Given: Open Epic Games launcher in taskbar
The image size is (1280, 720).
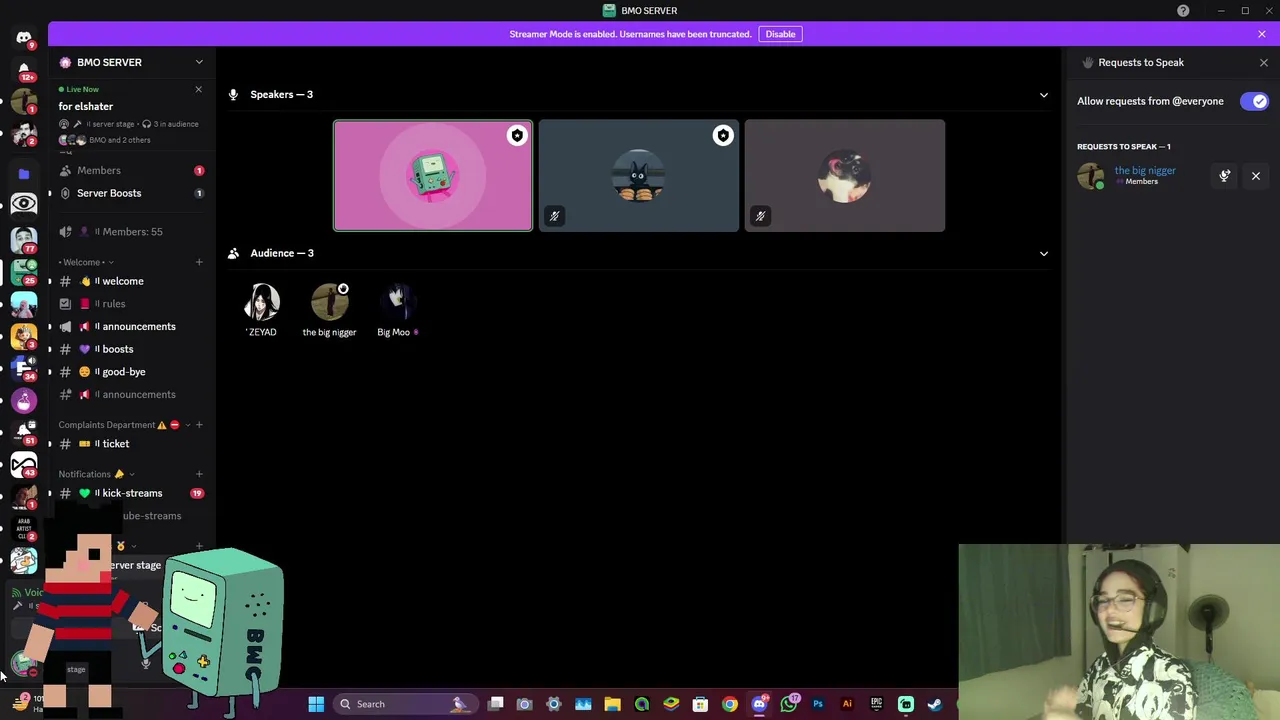Looking at the screenshot, I should (x=876, y=704).
